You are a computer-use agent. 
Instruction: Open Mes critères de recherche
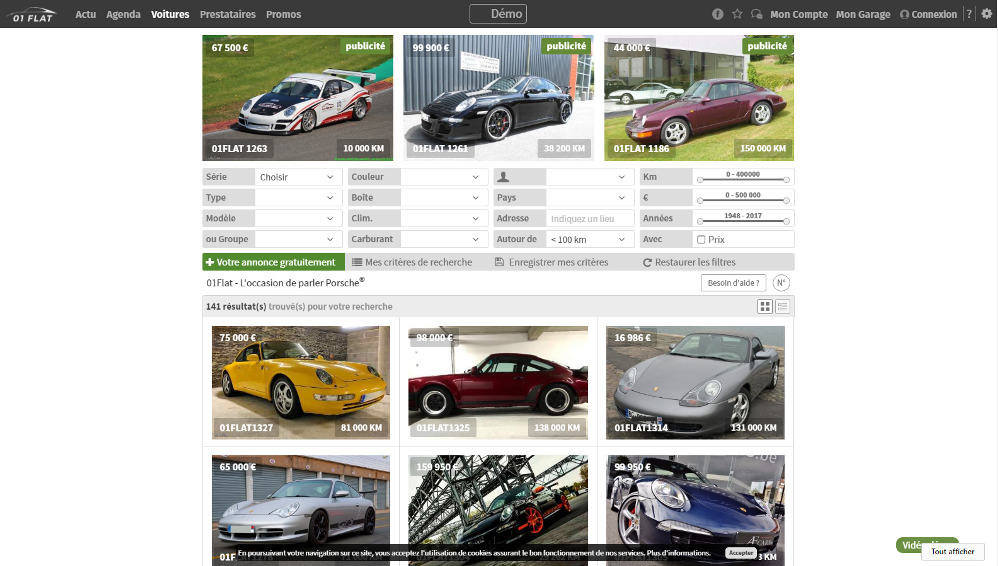point(412,262)
